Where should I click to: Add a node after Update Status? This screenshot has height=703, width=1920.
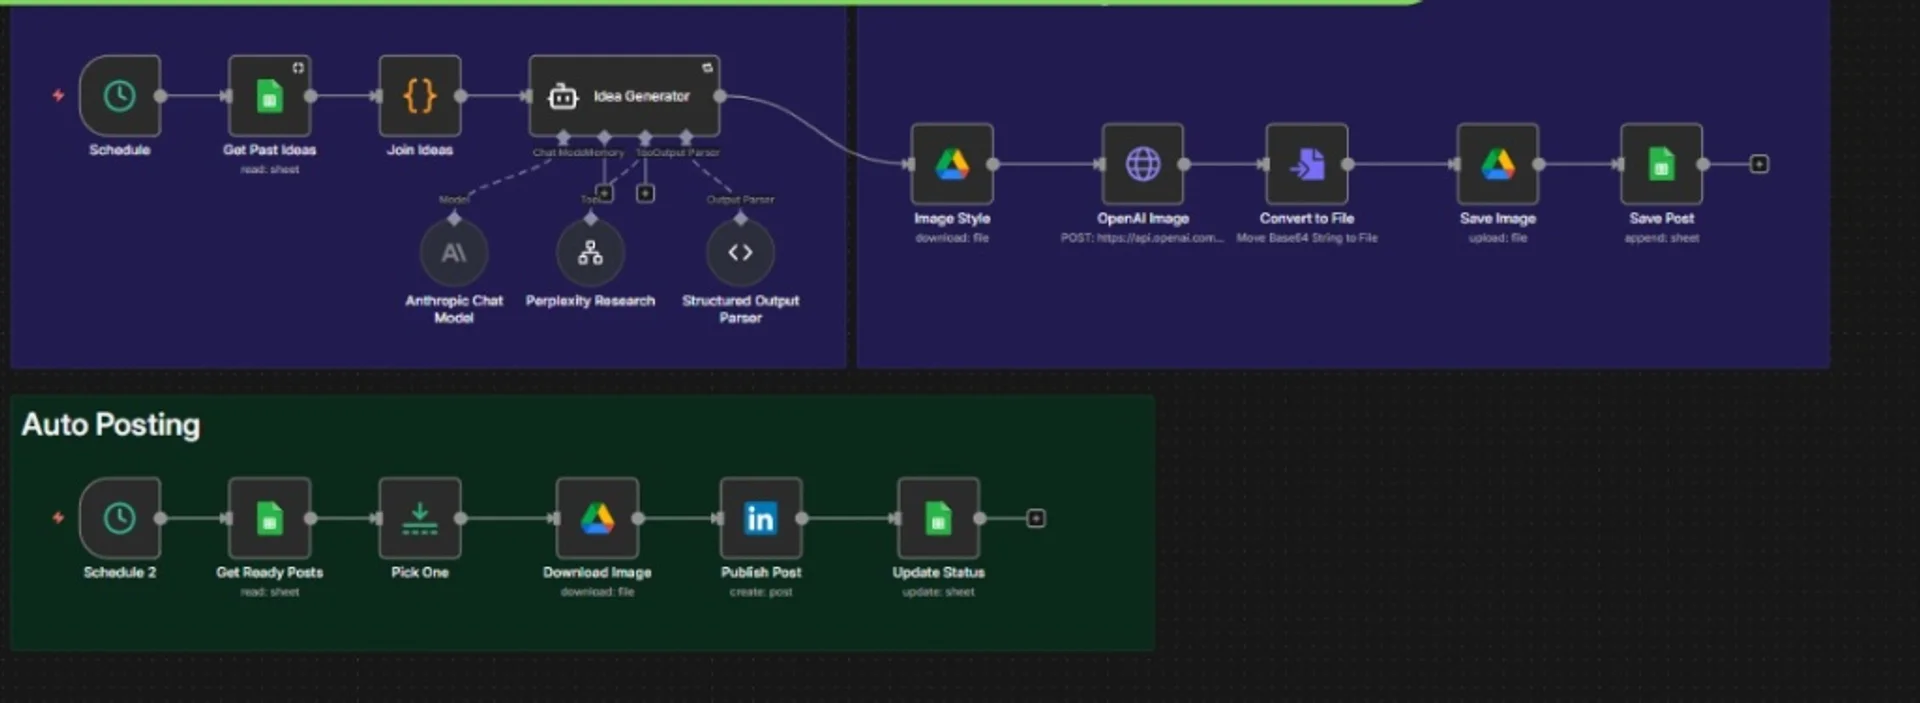1036,518
